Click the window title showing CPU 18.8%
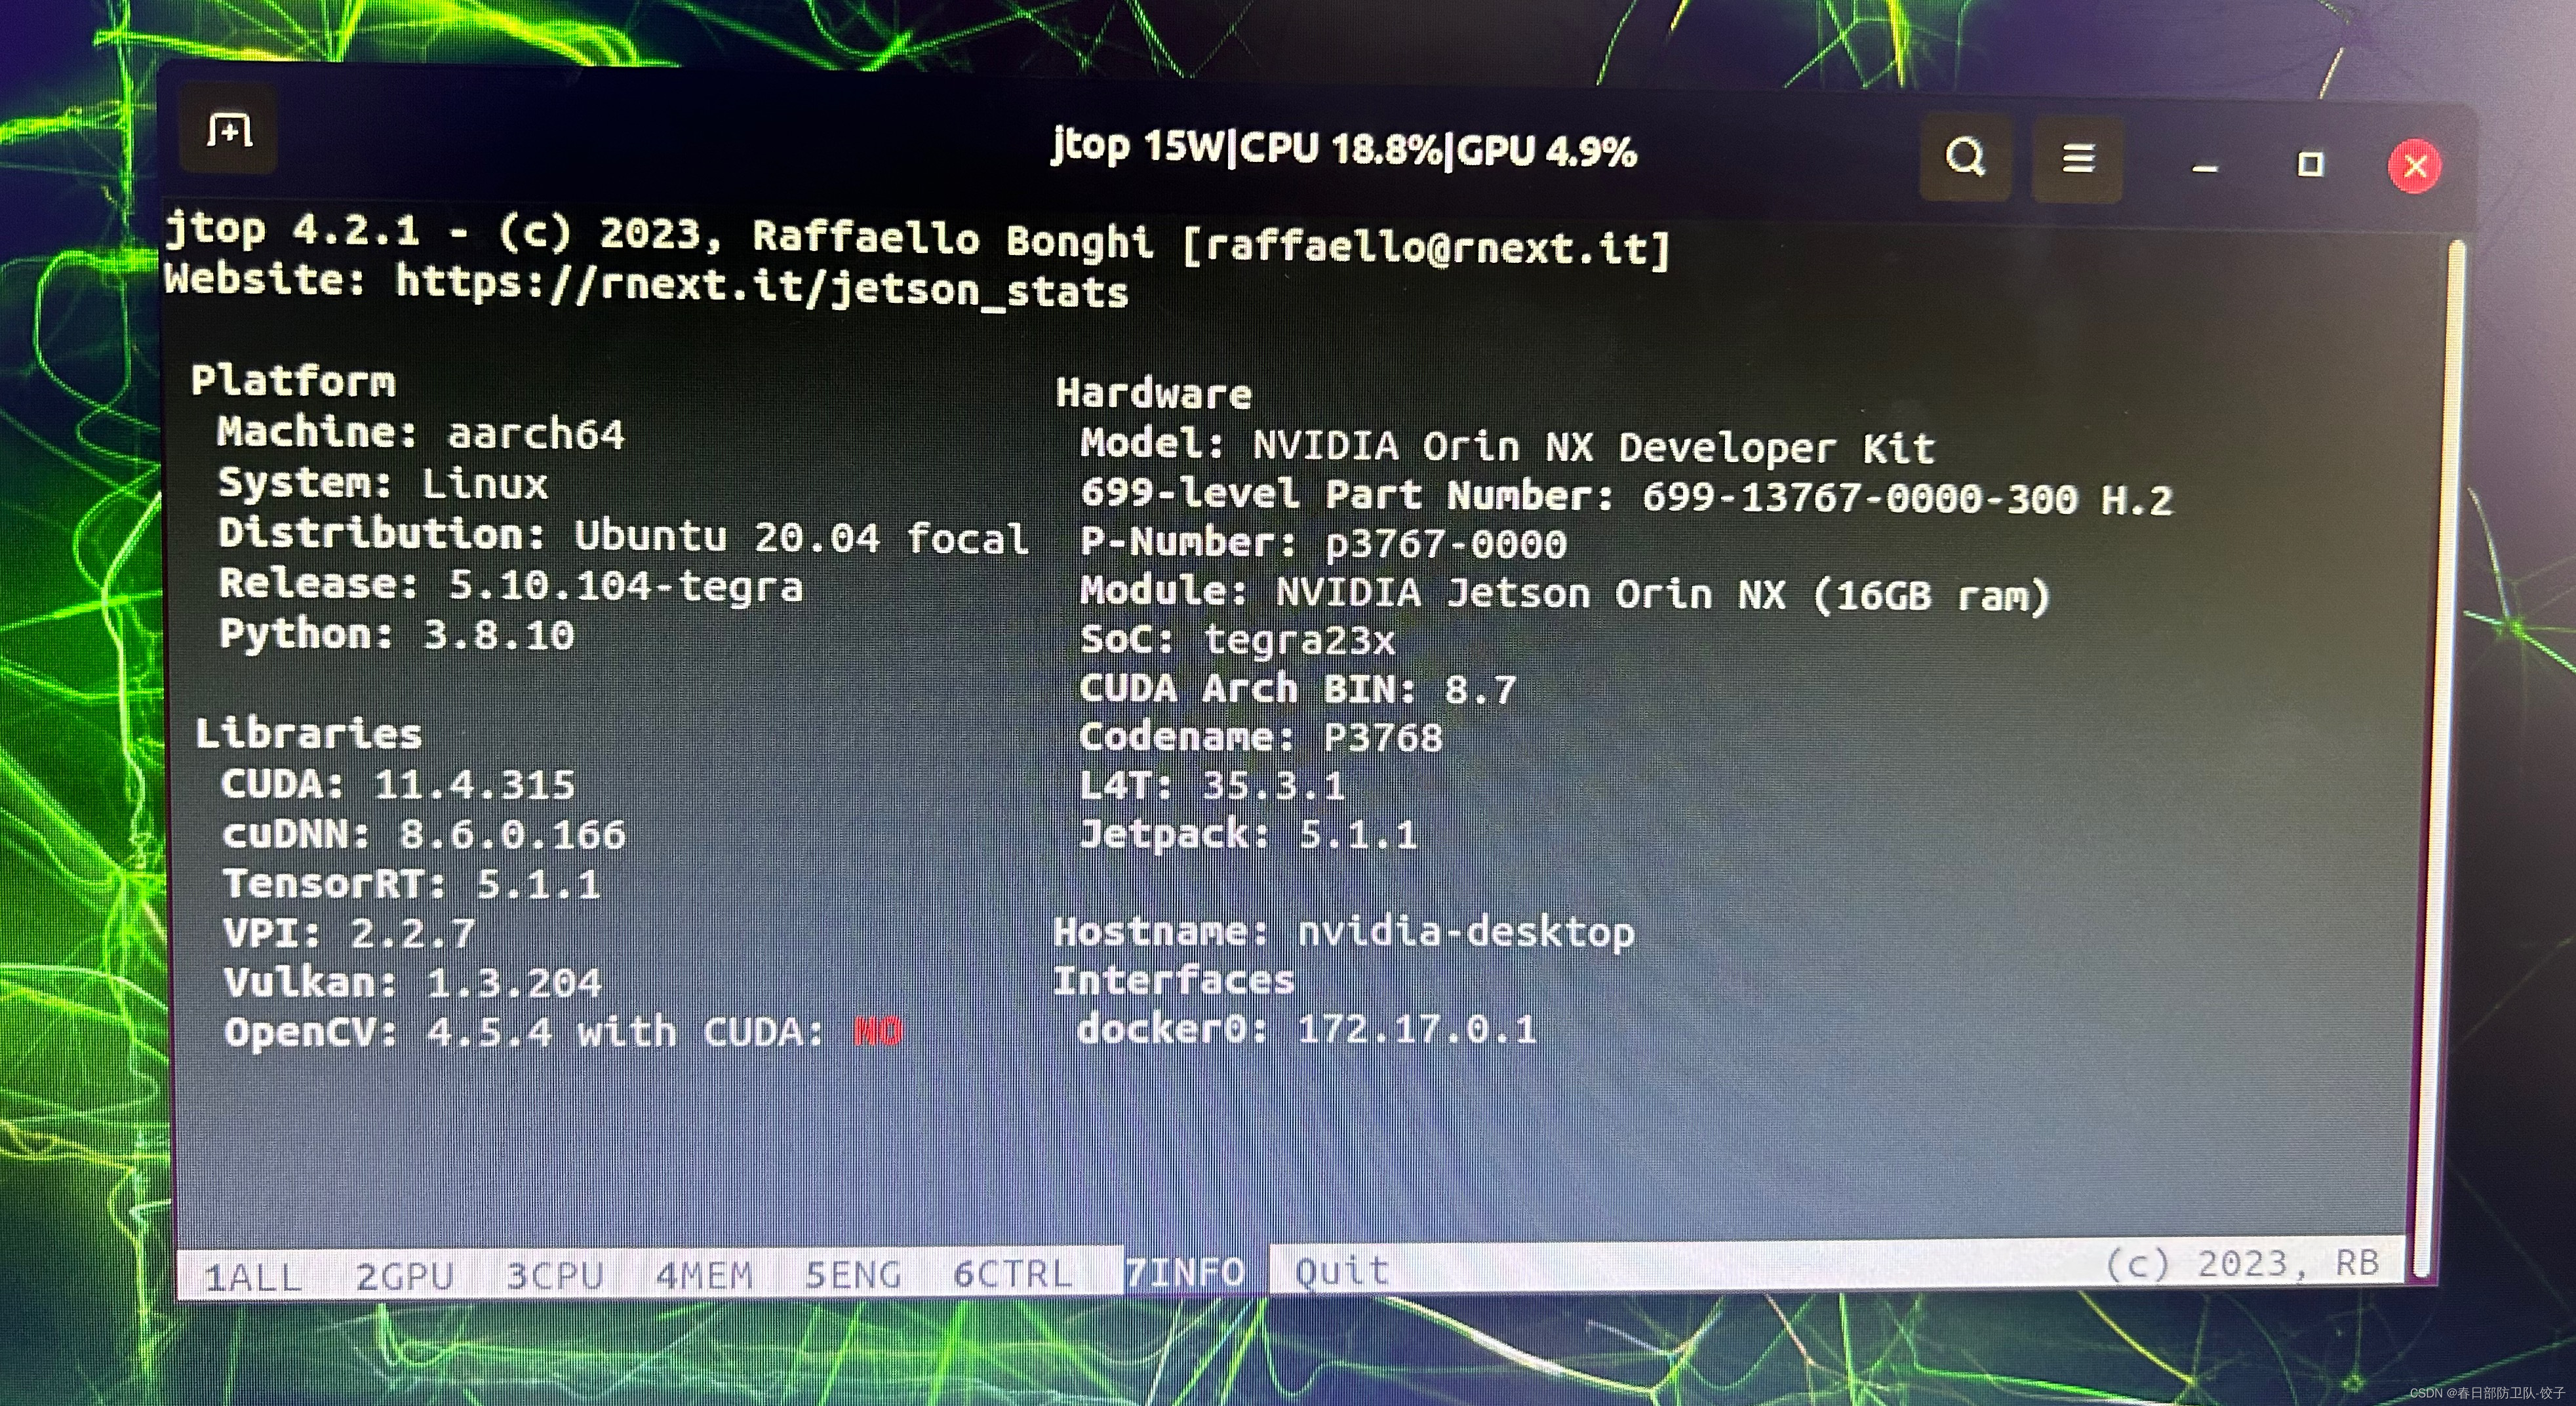 1343,150
